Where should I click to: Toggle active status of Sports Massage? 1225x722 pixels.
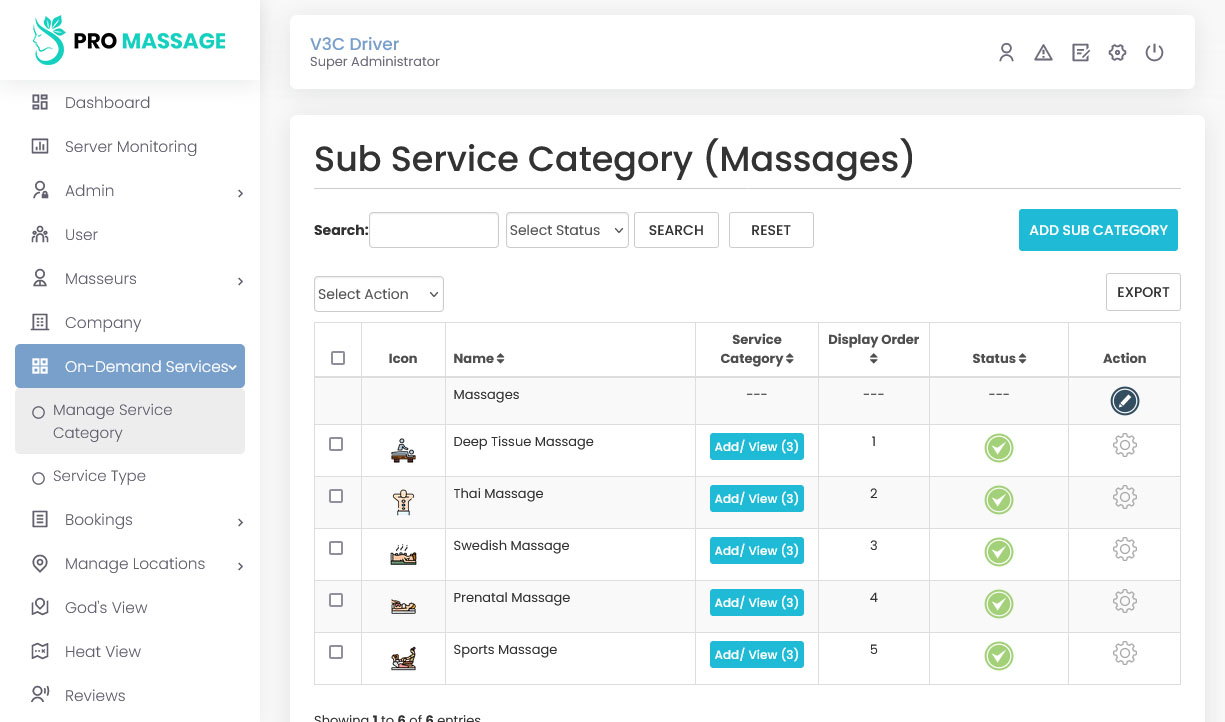pyautogui.click(x=998, y=656)
